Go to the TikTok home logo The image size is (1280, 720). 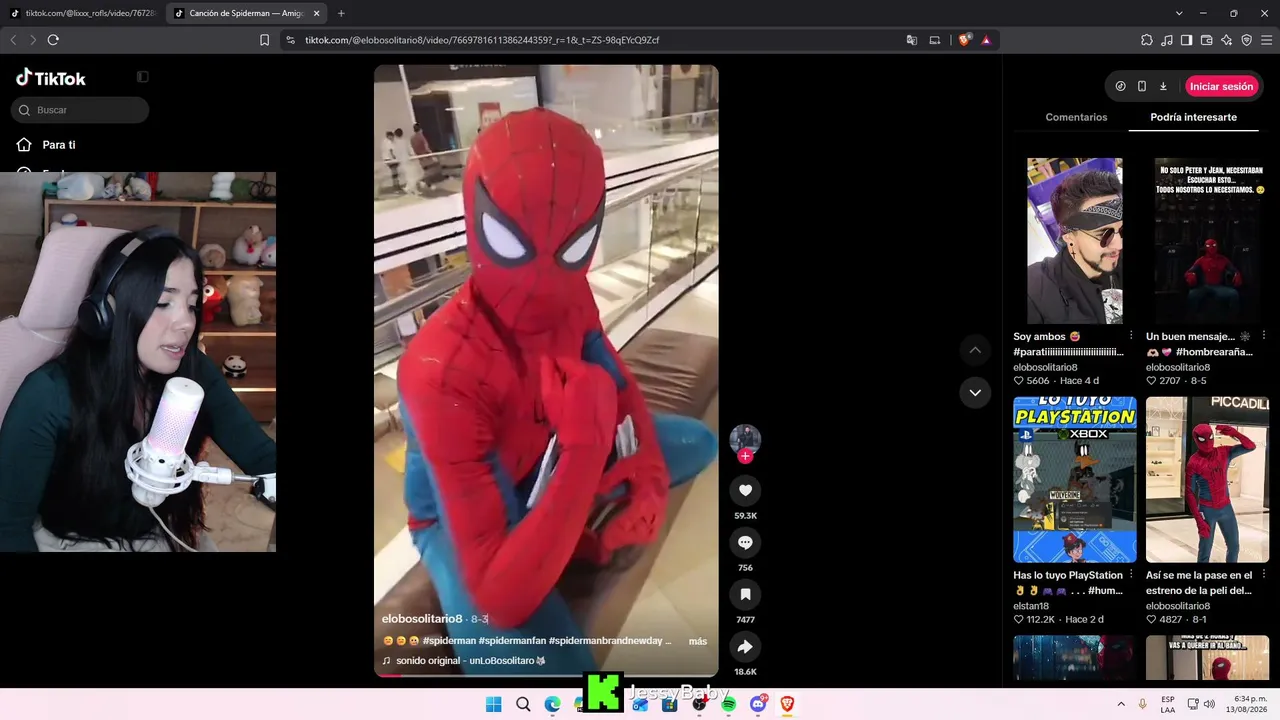51,78
